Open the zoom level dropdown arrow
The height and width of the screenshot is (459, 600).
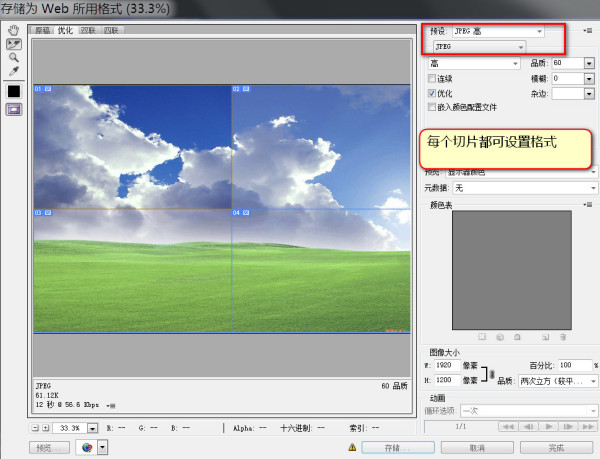tap(93, 428)
